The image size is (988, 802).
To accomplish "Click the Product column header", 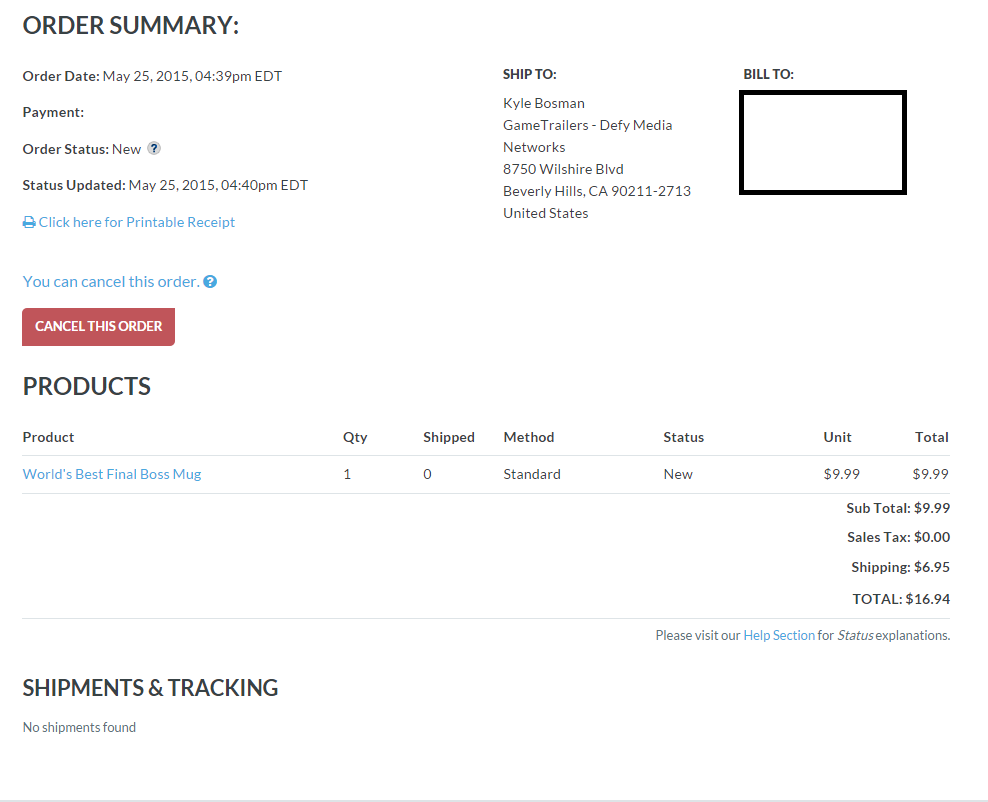I will 49,437.
